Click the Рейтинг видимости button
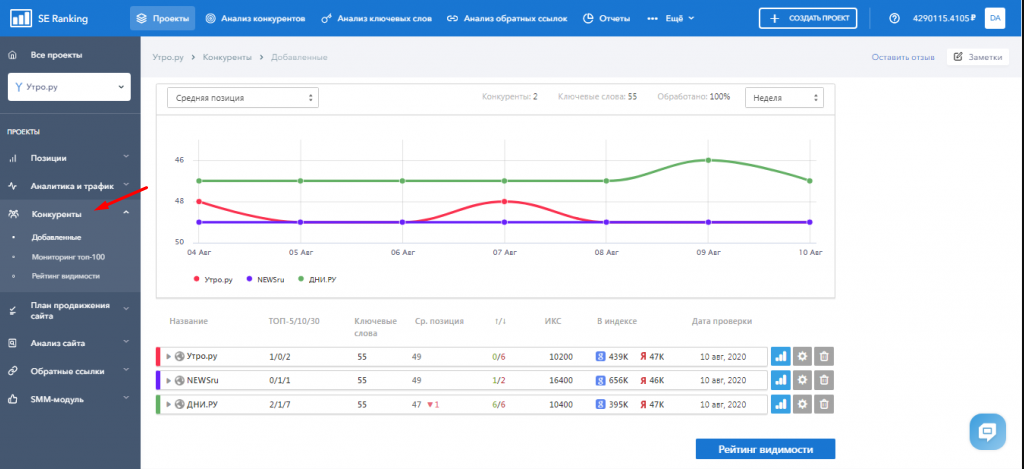The height and width of the screenshot is (469, 1024). click(765, 450)
